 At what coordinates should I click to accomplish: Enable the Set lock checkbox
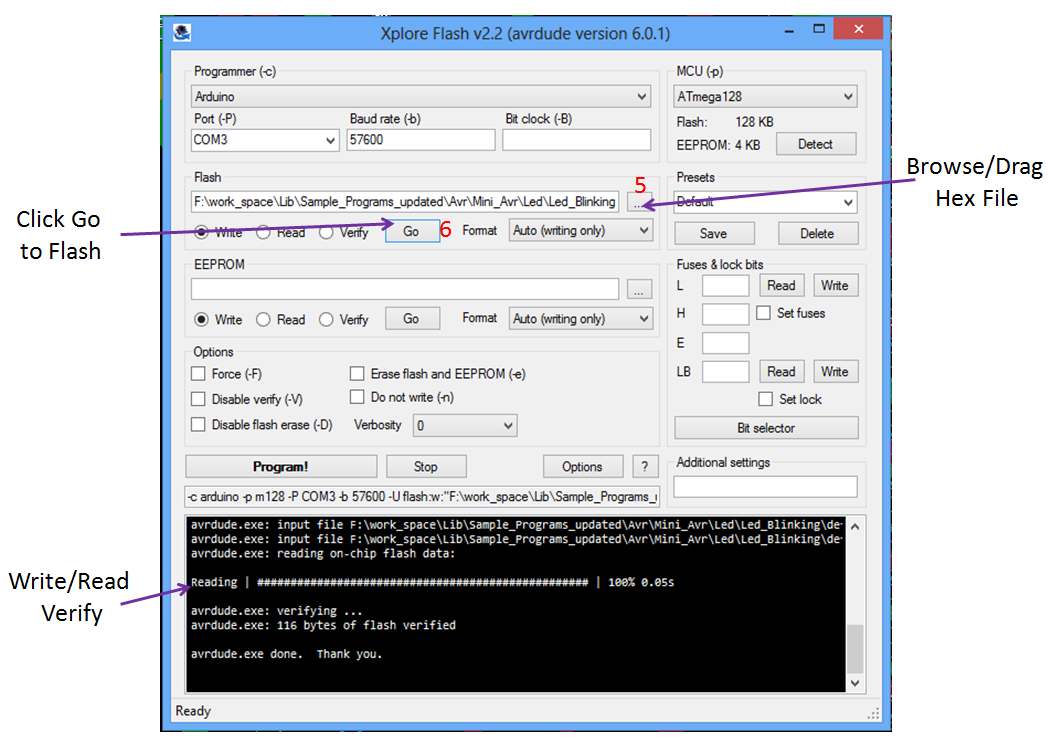766,399
